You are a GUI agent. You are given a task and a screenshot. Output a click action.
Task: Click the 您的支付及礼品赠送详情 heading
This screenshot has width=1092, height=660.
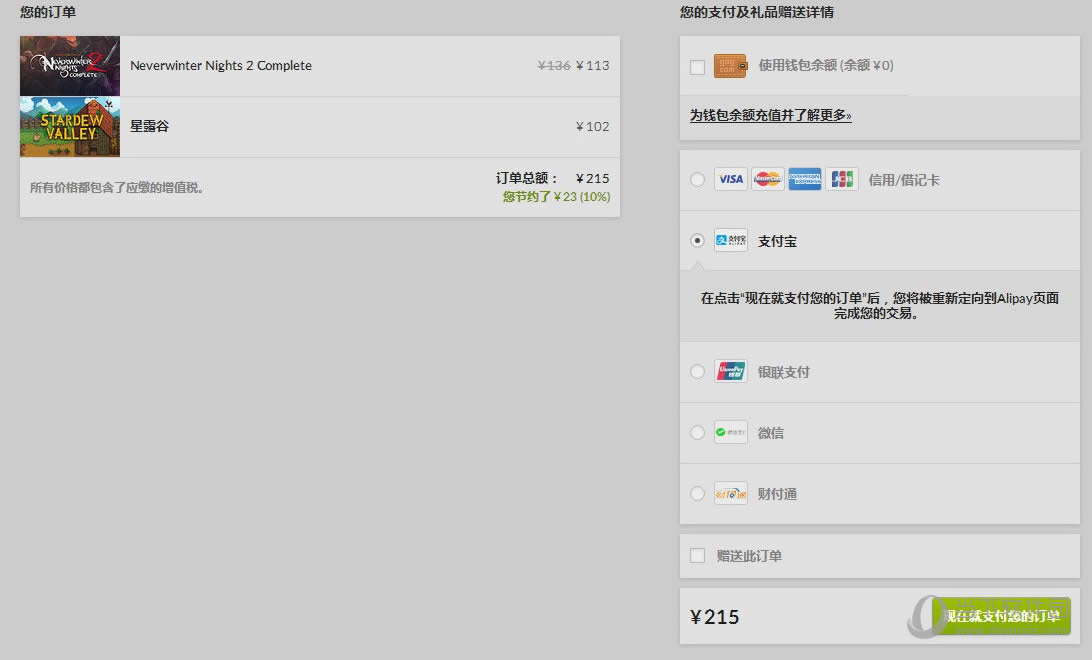757,12
